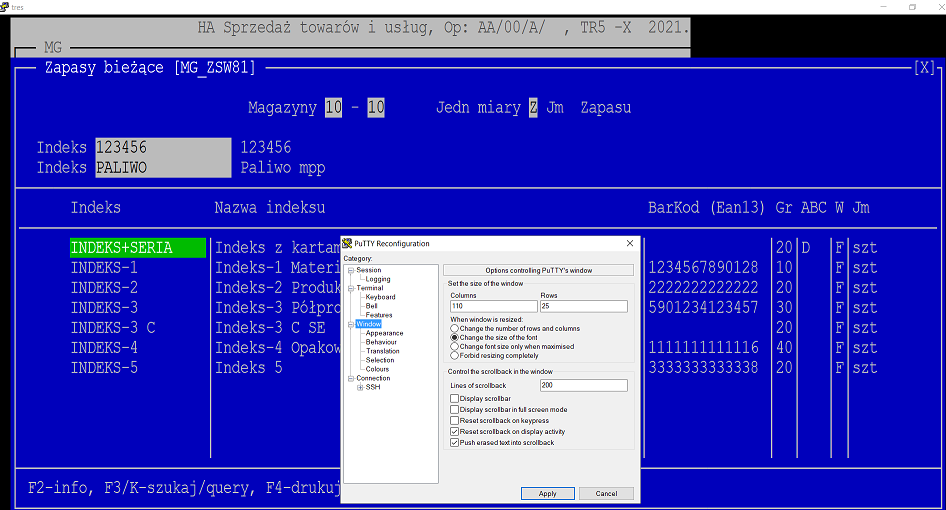The width and height of the screenshot is (946, 510).
Task: Click the restore button of tres window
Action: pos(912,7)
